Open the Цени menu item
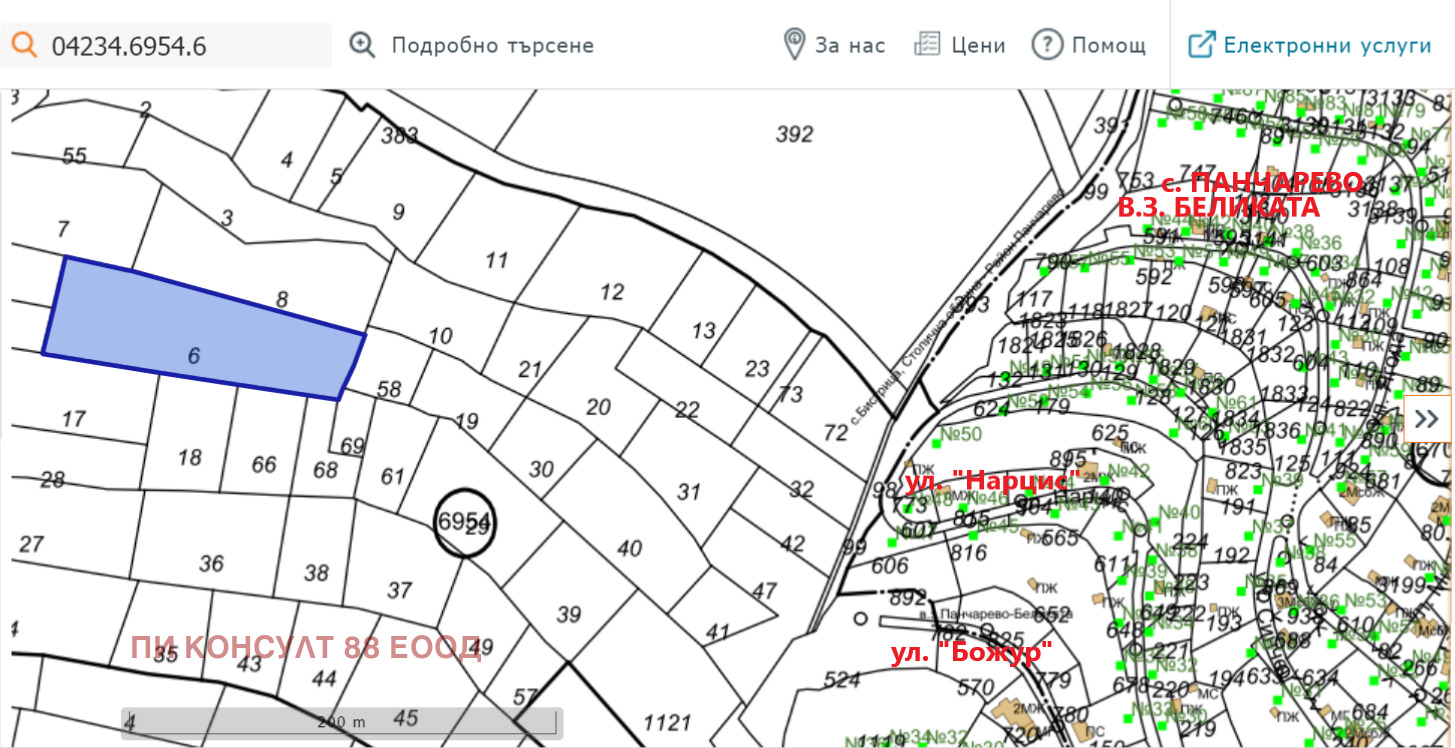 coord(978,46)
